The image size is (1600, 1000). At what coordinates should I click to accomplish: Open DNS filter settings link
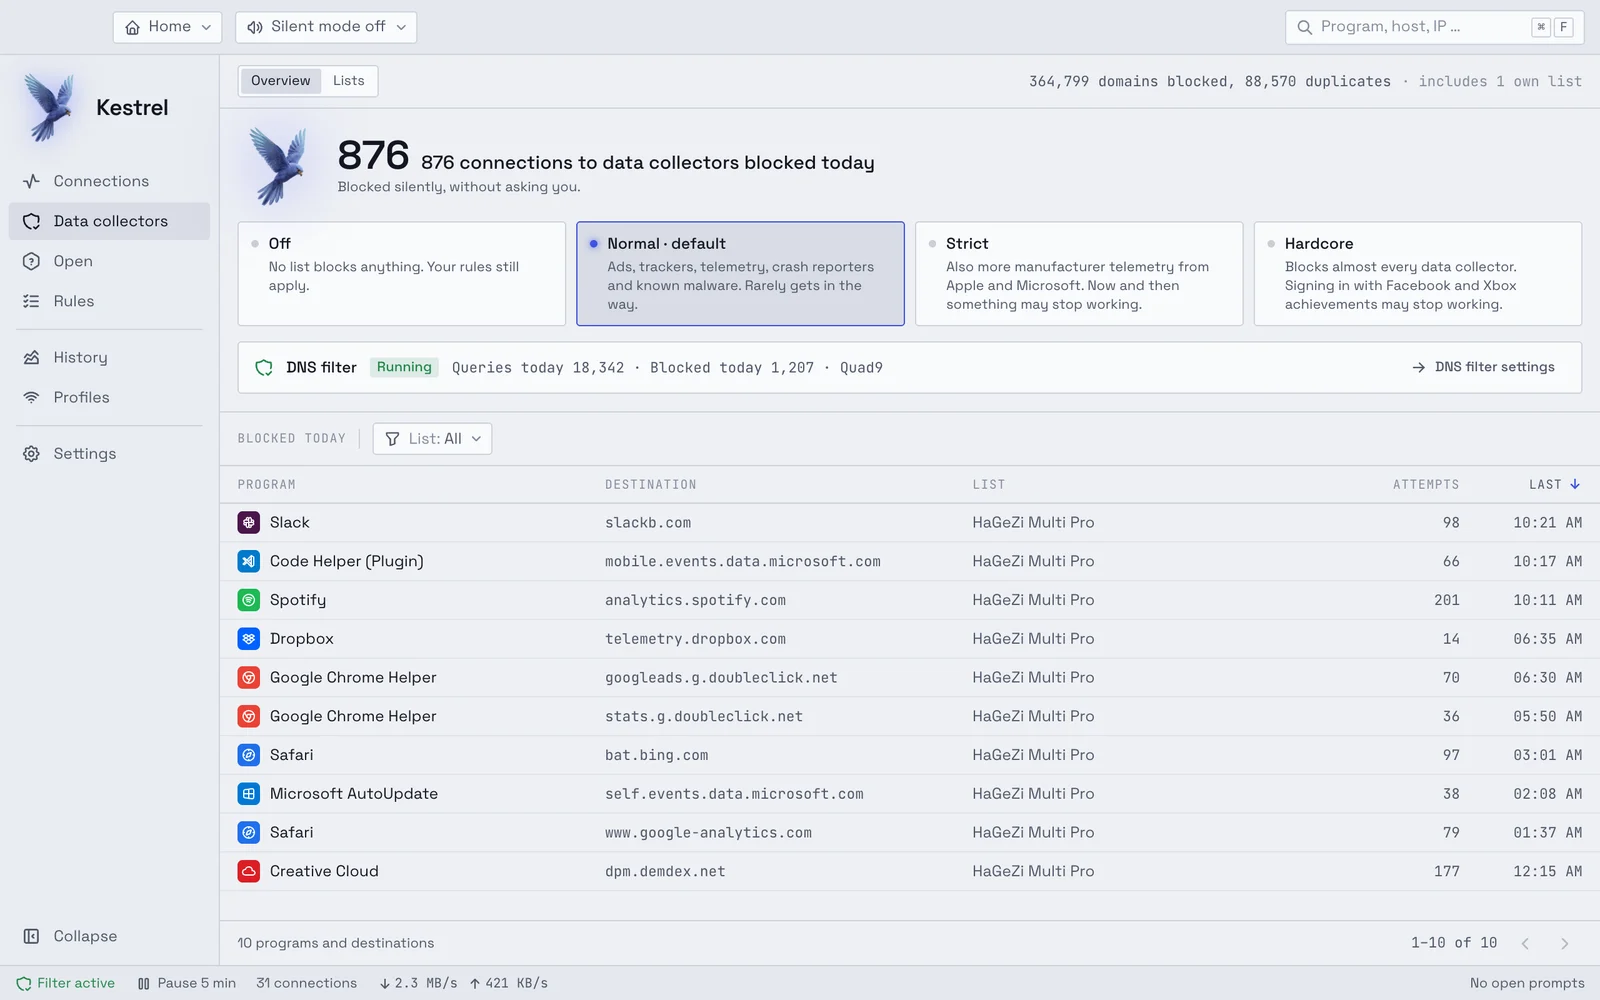[1483, 367]
